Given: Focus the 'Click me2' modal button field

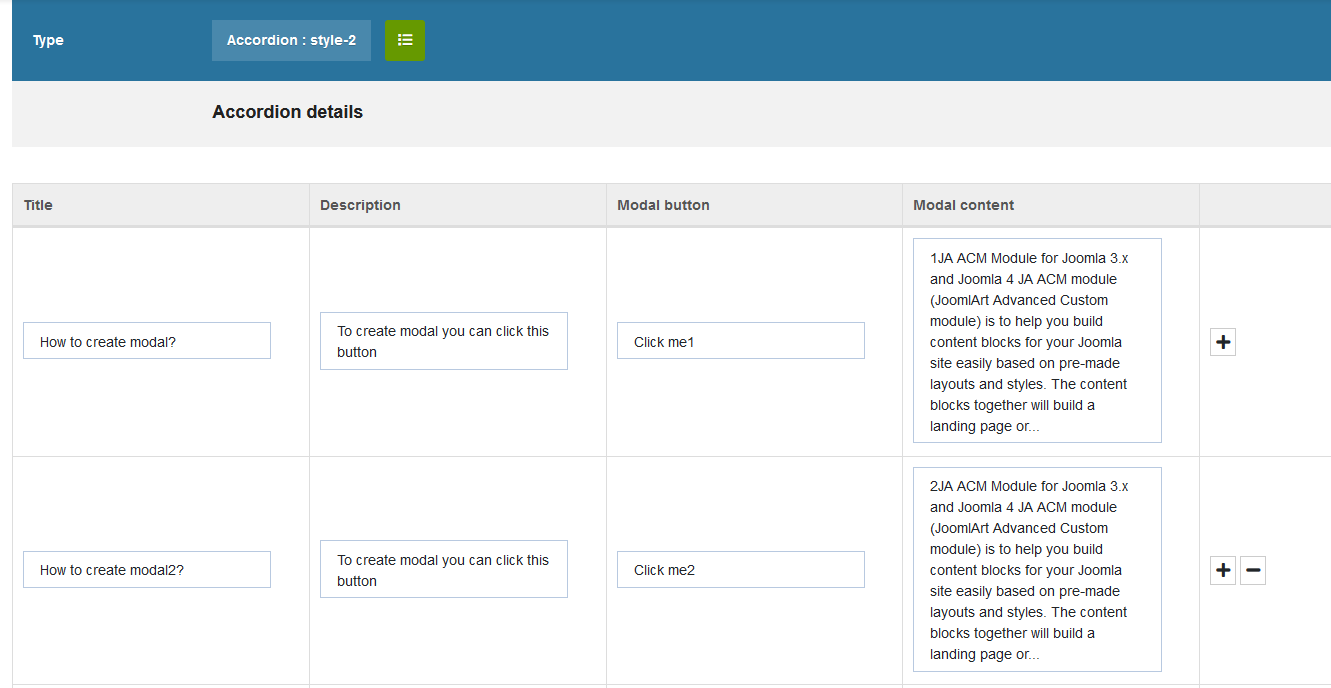Looking at the screenshot, I should (x=740, y=570).
